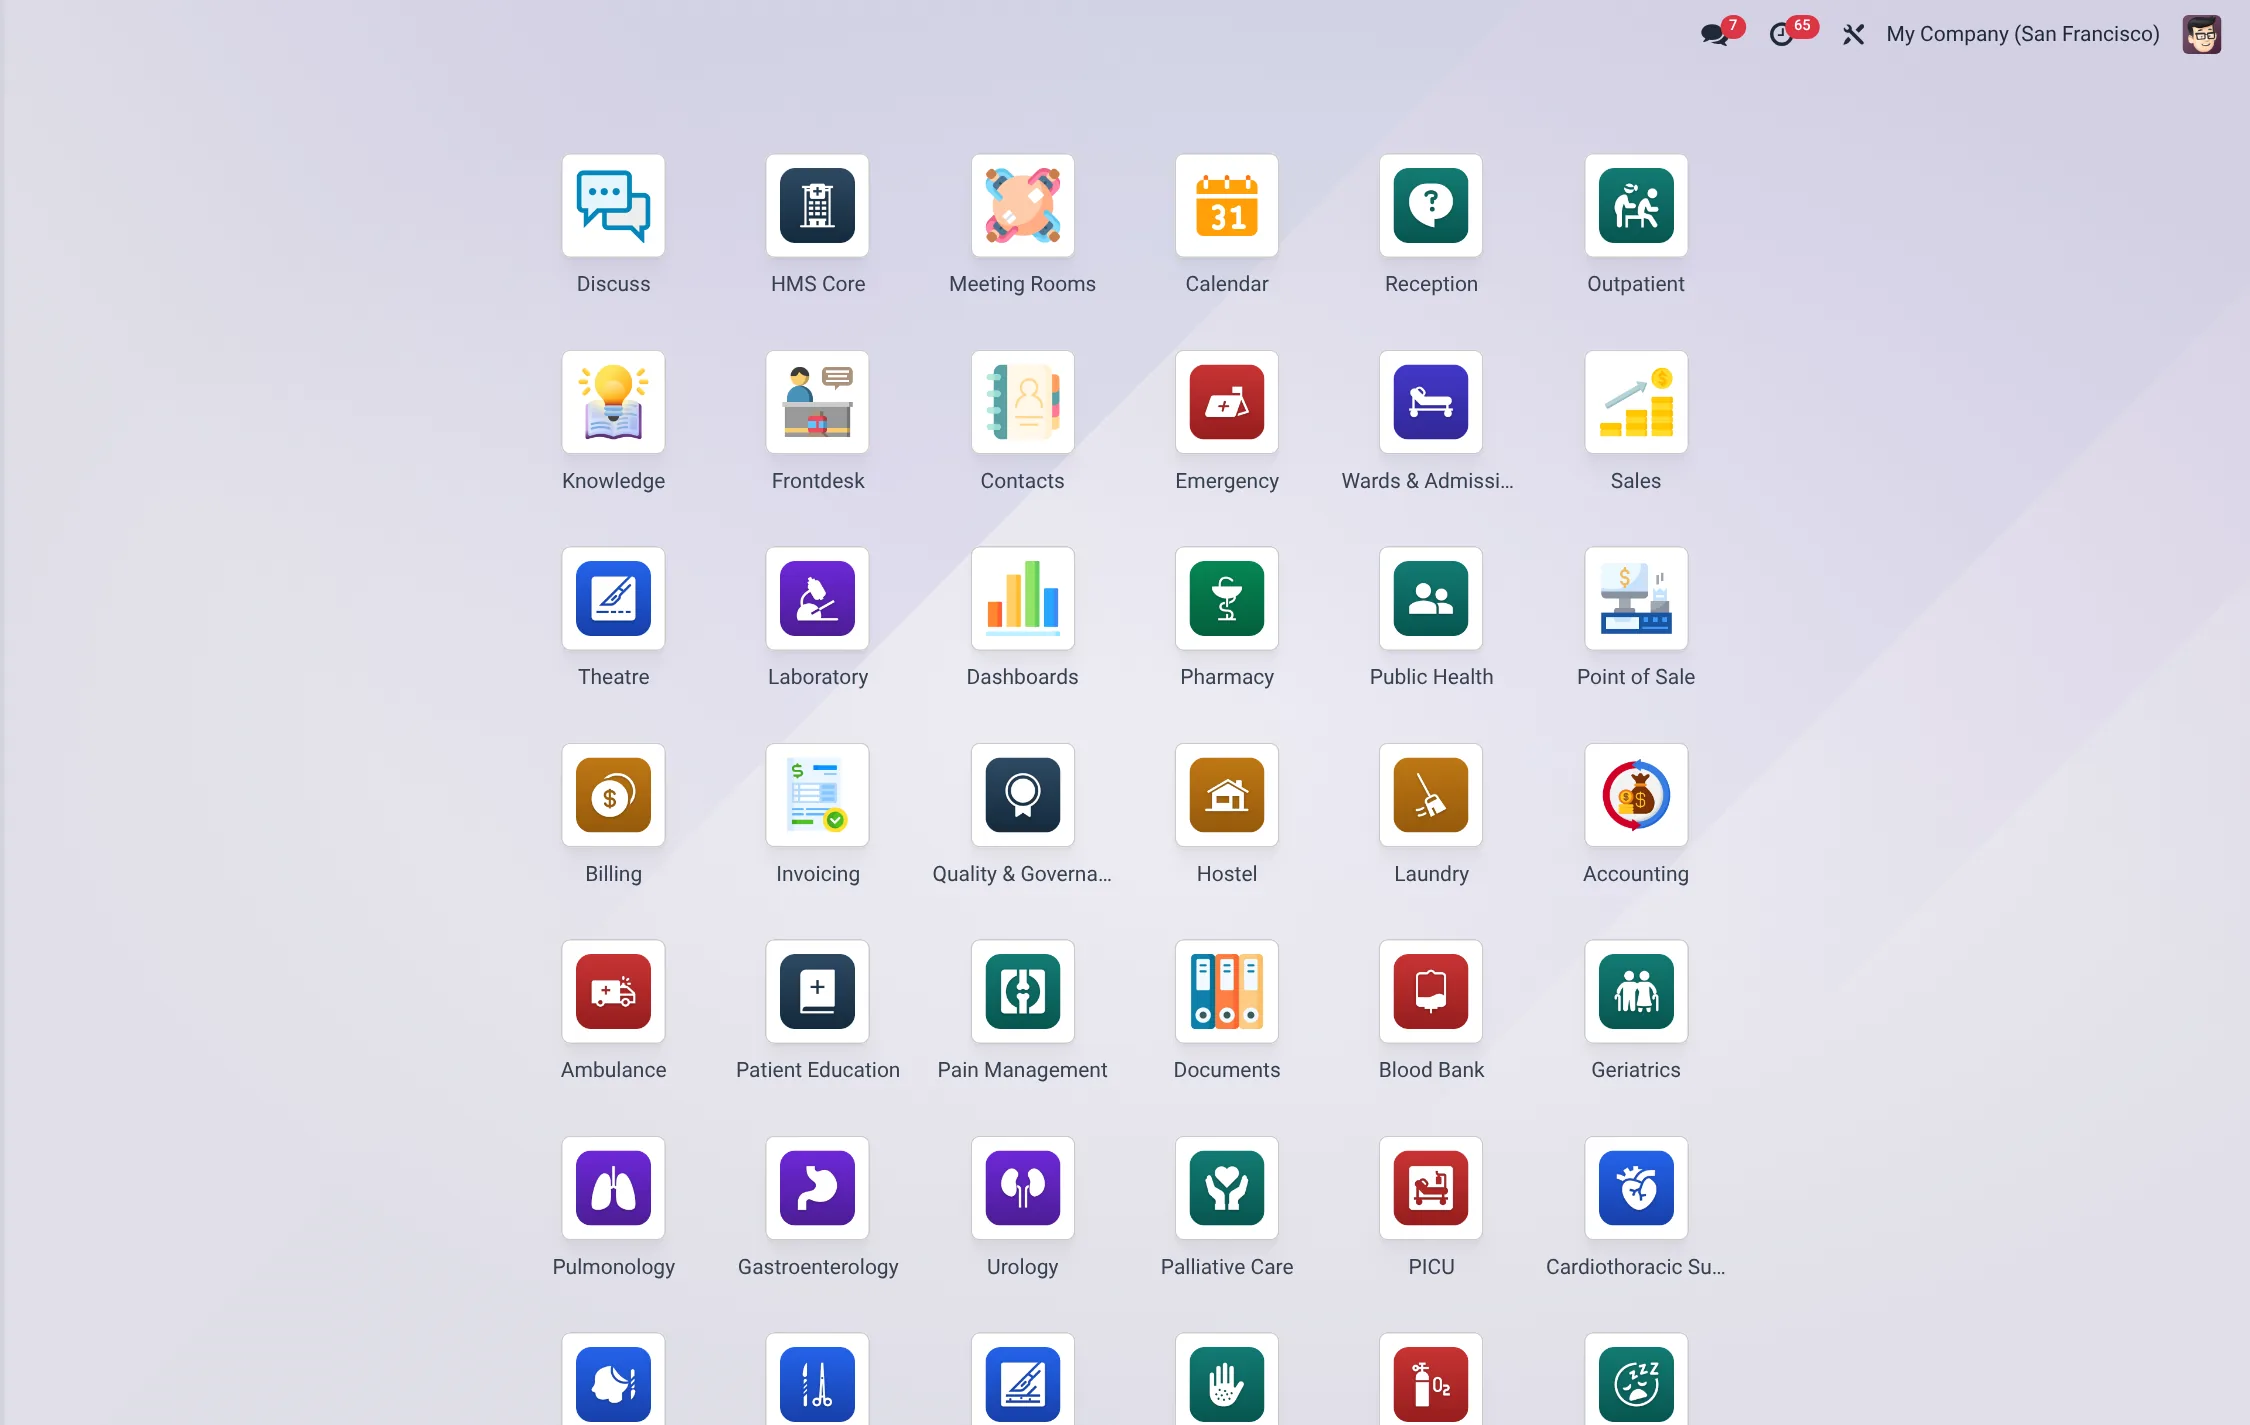Screen dimensions: 2250x1425
Task: Launch the Laundry app
Action: (x=1431, y=795)
